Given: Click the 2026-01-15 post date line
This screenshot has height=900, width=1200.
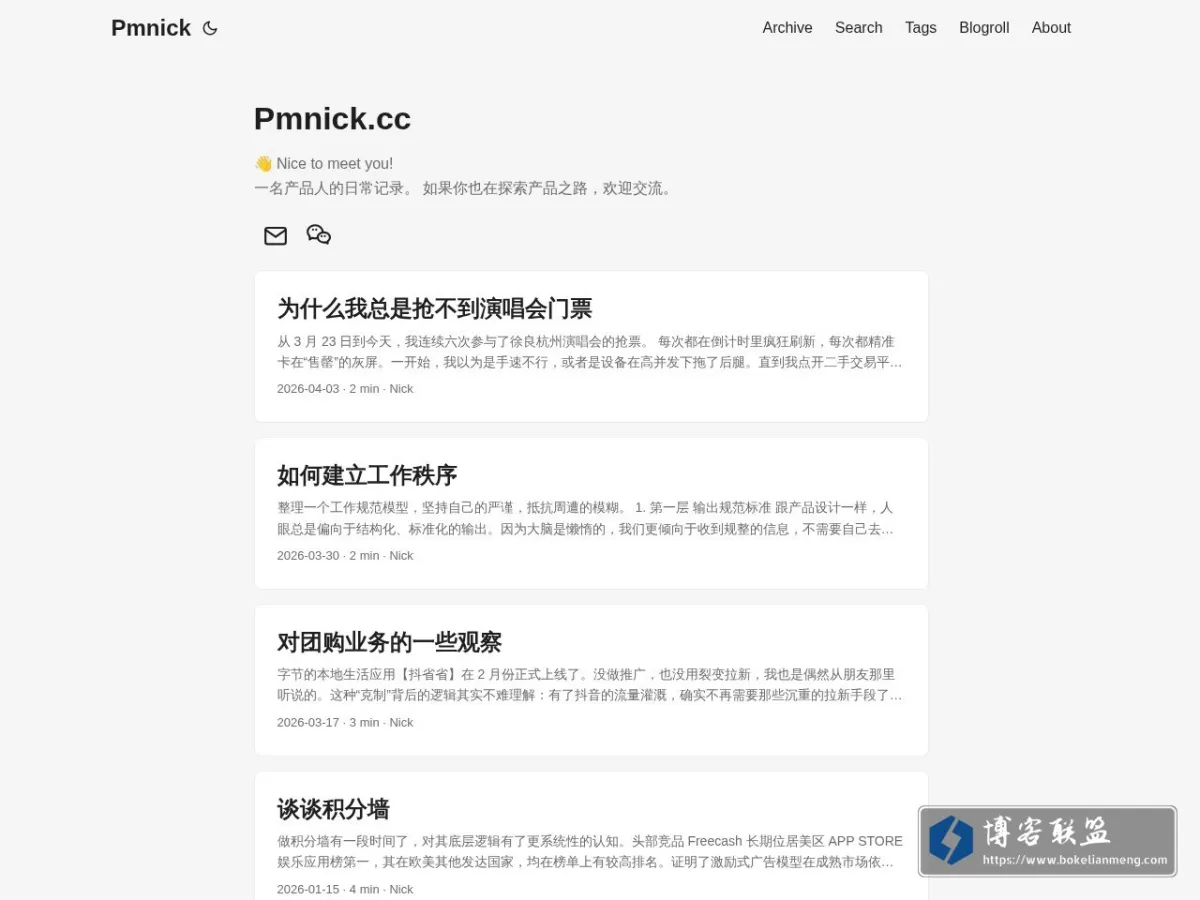Looking at the screenshot, I should tap(345, 889).
